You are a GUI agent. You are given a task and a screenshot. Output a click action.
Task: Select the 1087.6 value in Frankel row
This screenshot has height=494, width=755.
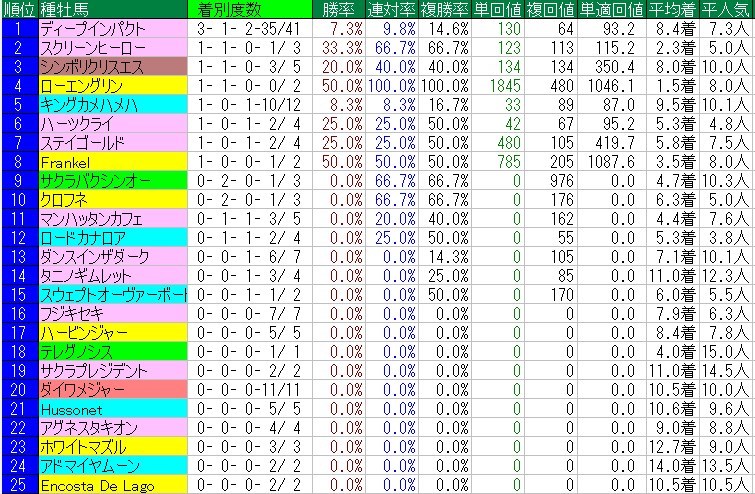(x=612, y=162)
